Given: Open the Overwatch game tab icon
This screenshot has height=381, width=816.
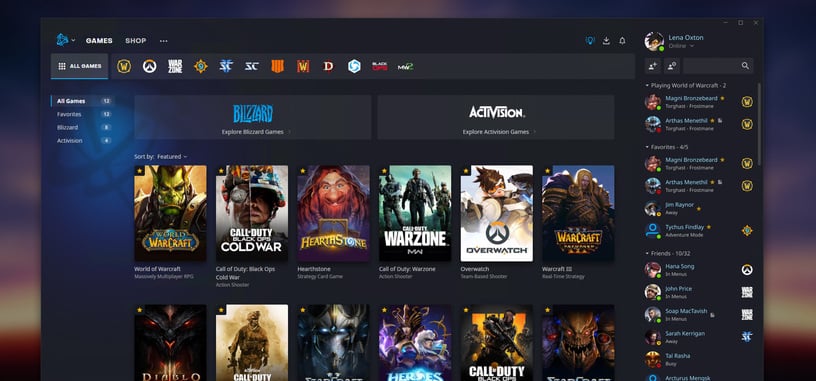Looking at the screenshot, I should [149, 66].
